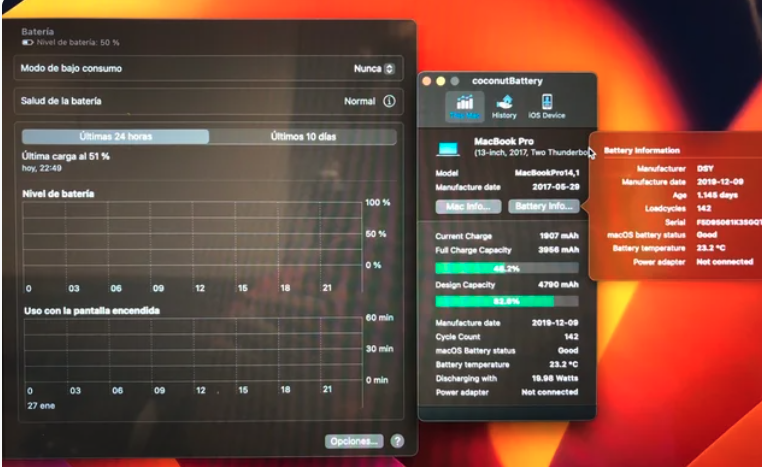Click the Battery temperature row in the main coconutBattery window
762x467 pixels.
point(506,364)
